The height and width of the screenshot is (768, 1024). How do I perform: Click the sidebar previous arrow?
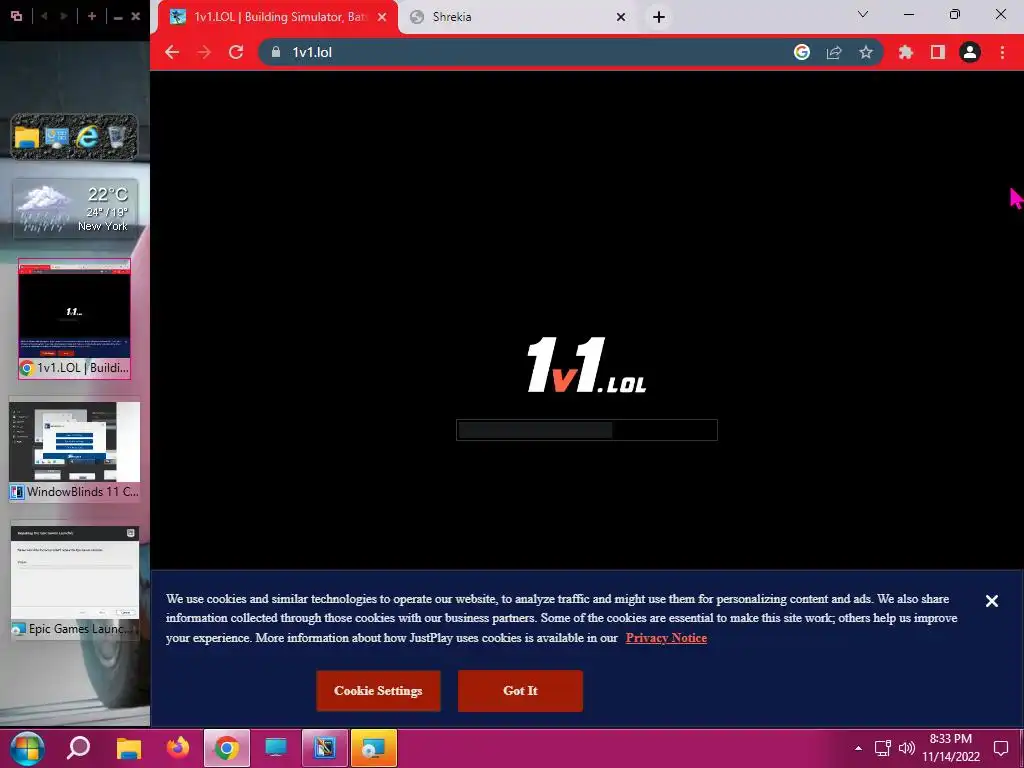[44, 16]
